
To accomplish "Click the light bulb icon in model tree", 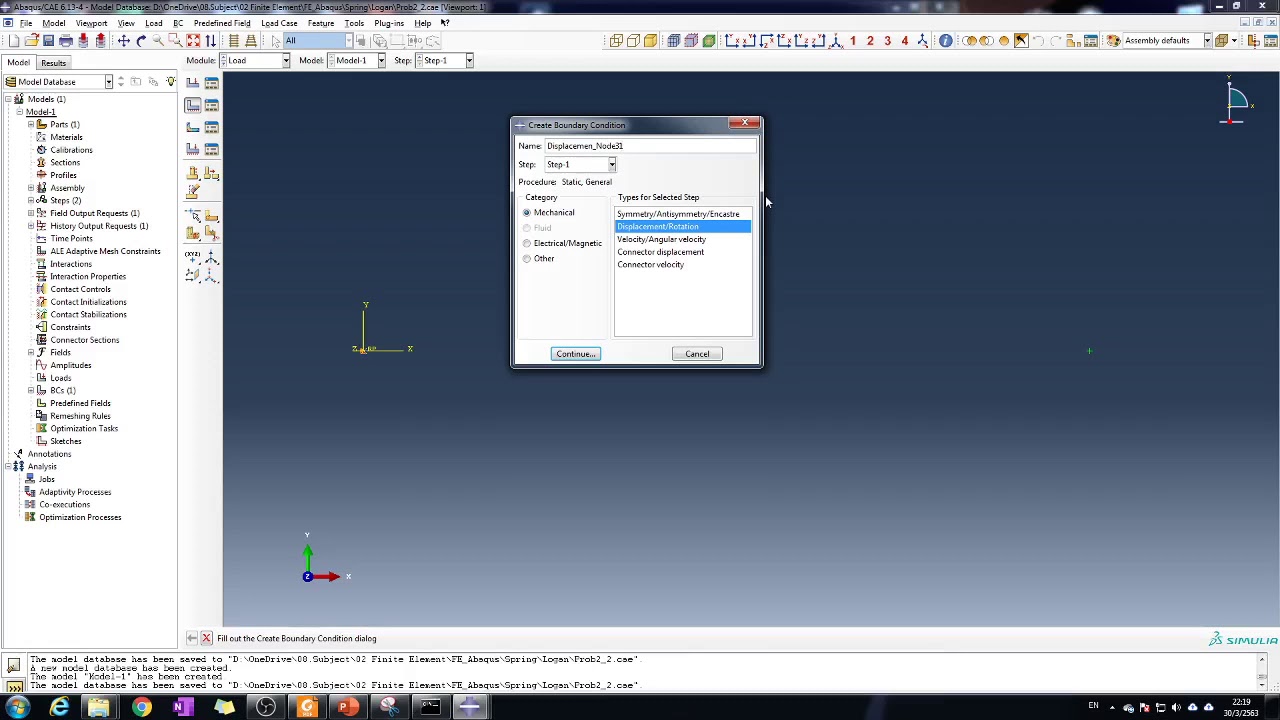I will click(x=171, y=82).
